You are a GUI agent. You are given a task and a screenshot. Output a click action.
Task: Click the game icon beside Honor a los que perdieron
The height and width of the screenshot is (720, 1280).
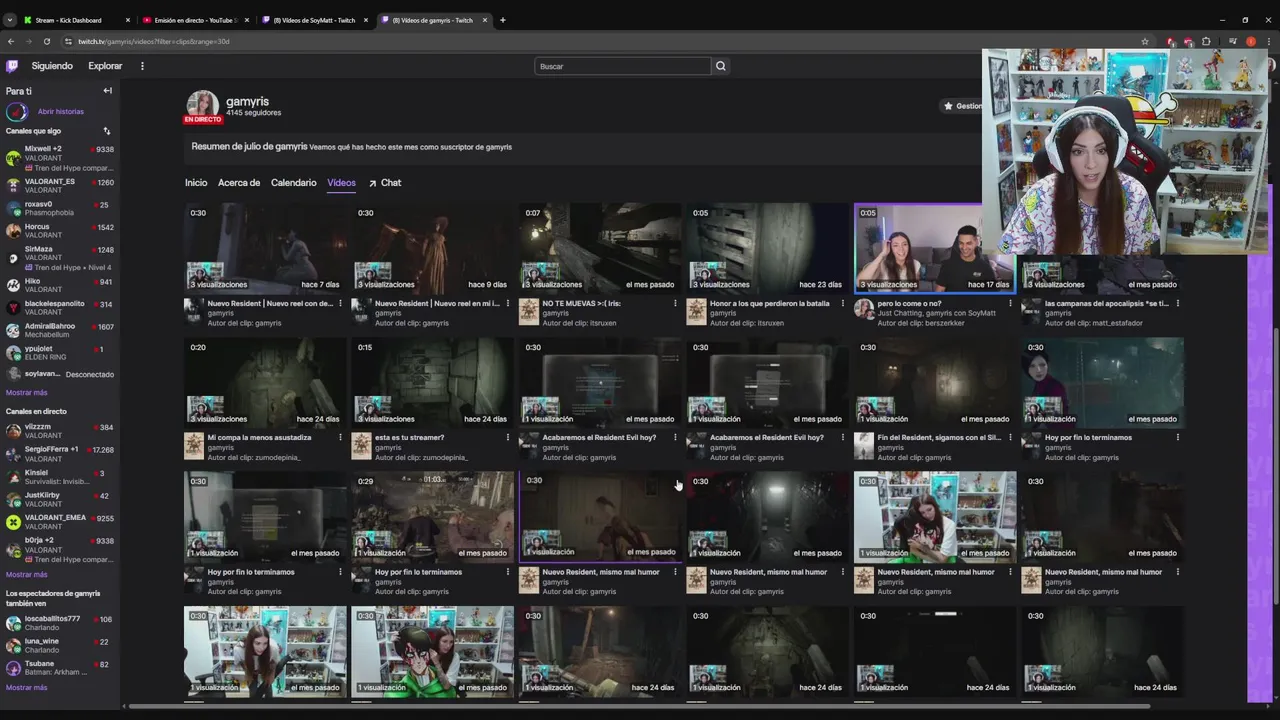(696, 311)
